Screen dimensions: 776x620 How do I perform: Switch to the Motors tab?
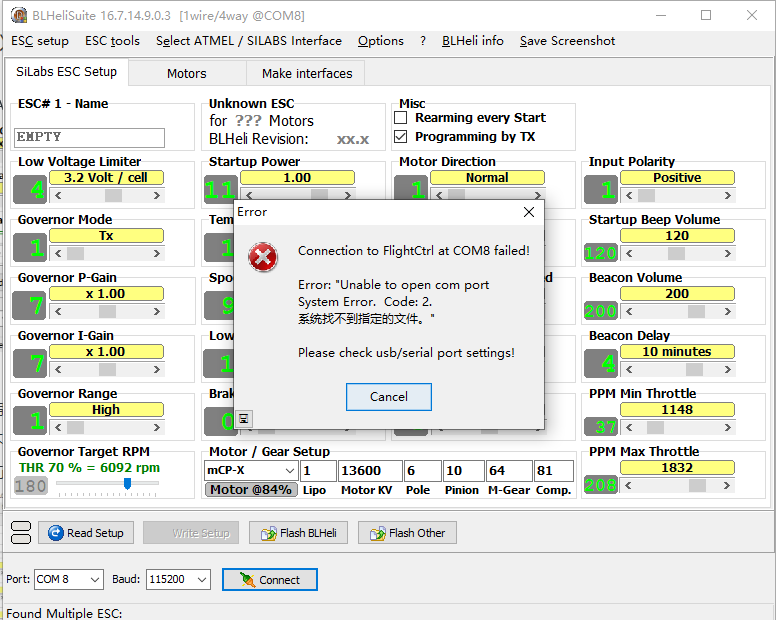pos(187,74)
